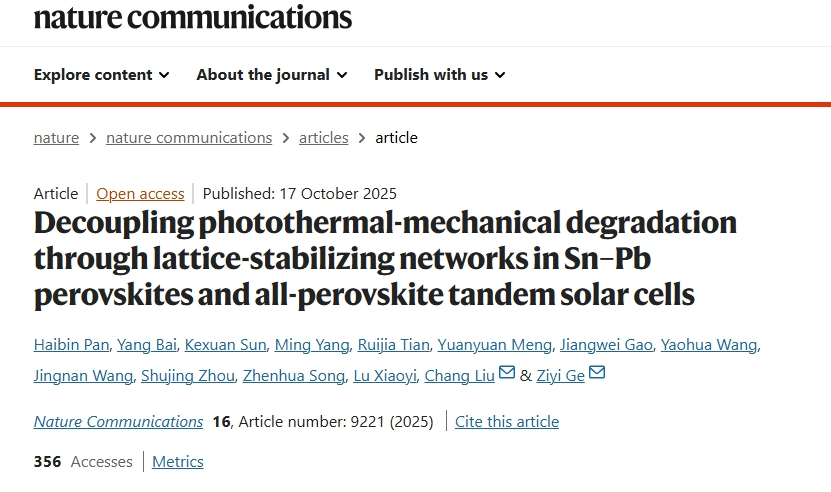View article Metrics
The image size is (831, 492).
(178, 462)
